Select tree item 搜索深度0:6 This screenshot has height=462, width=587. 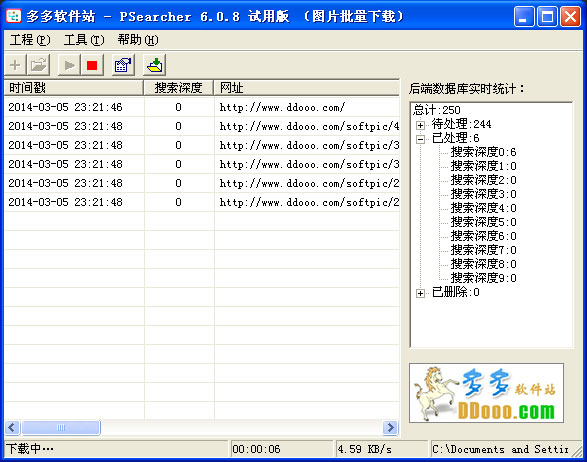tap(483, 152)
